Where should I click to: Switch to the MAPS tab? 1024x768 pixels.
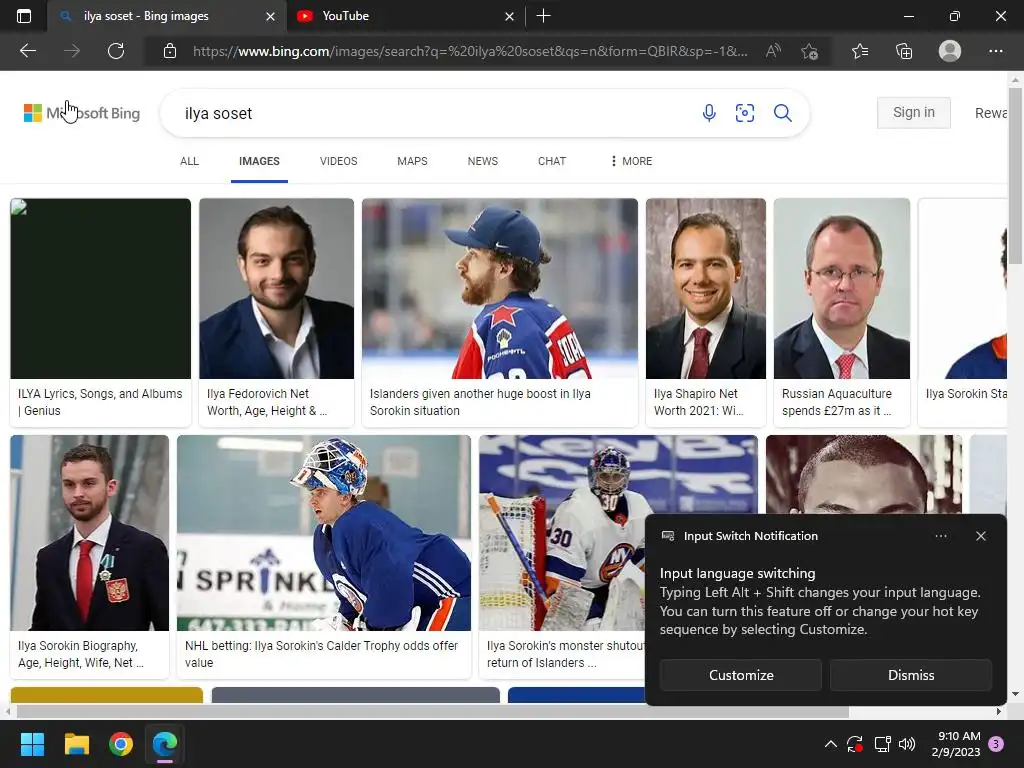(412, 161)
